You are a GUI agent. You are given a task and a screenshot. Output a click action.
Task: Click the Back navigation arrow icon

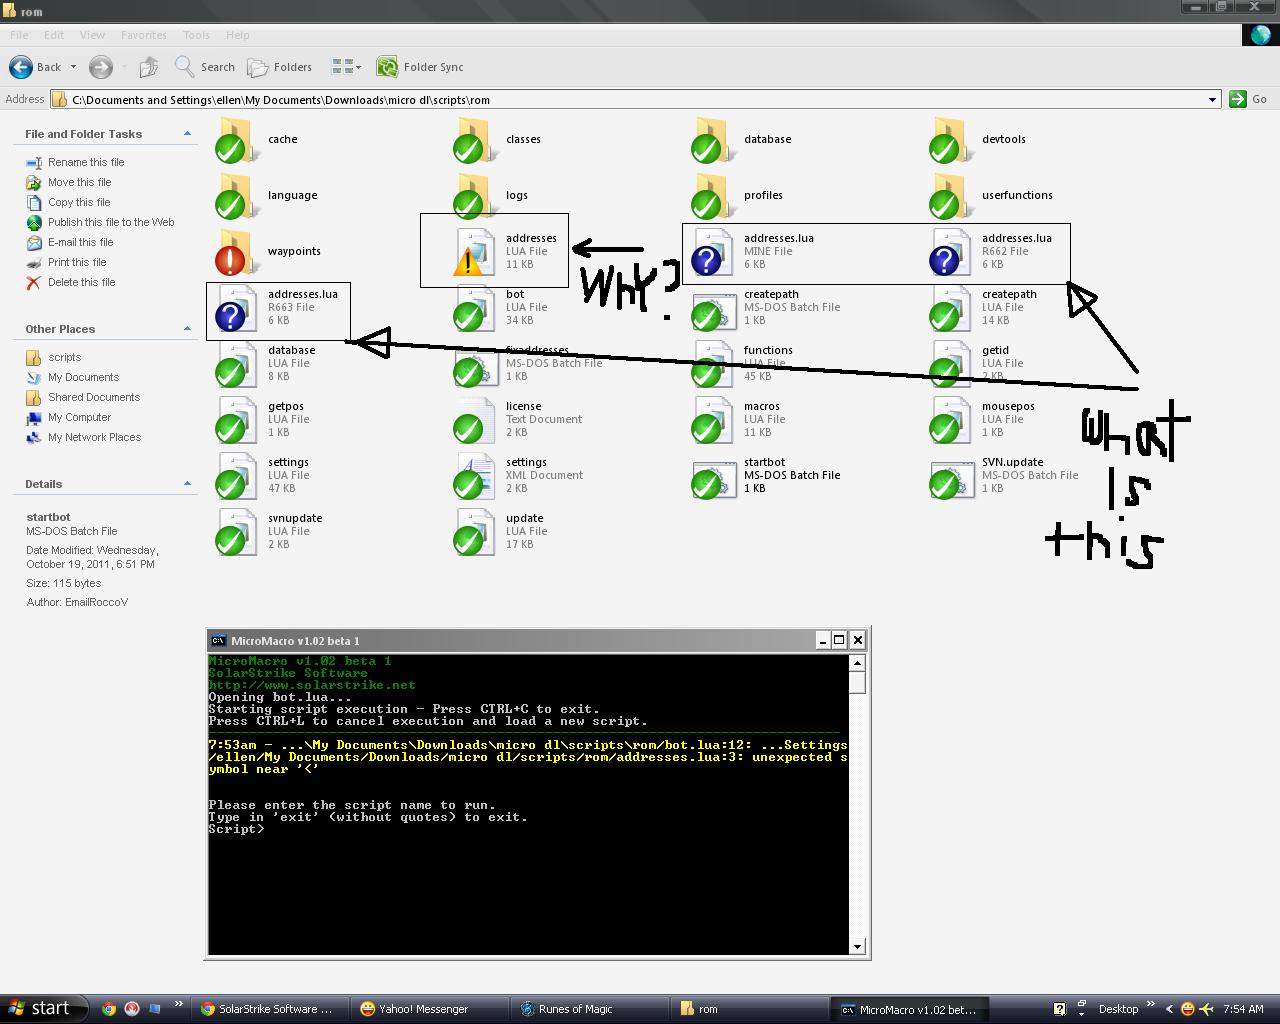pos(21,67)
